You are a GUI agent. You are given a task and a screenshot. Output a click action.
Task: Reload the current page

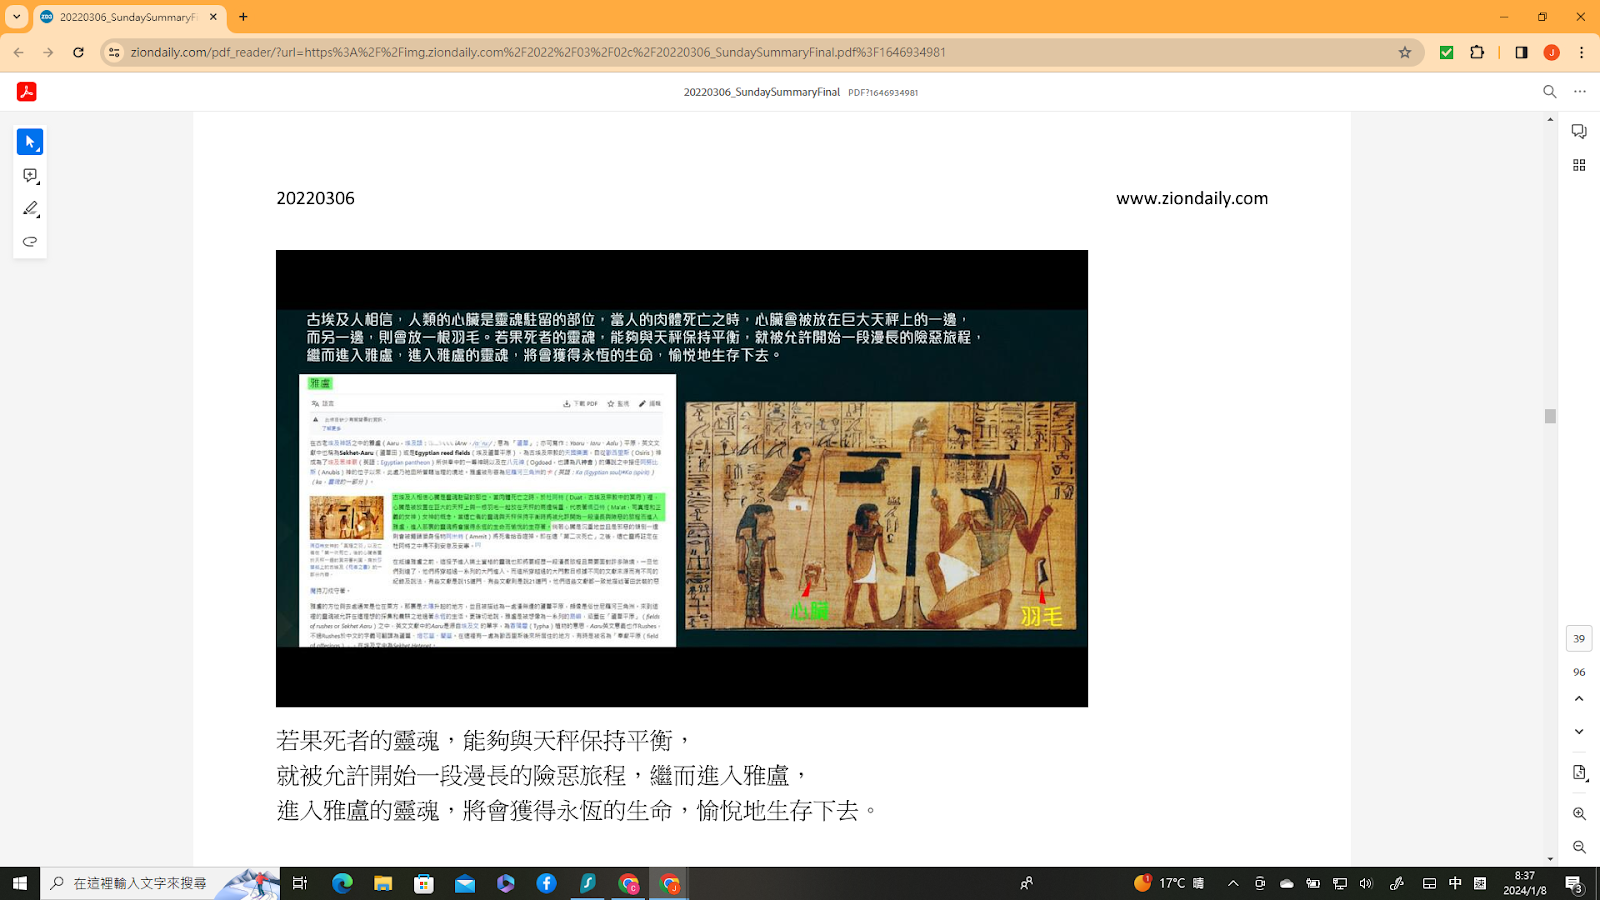(78, 52)
